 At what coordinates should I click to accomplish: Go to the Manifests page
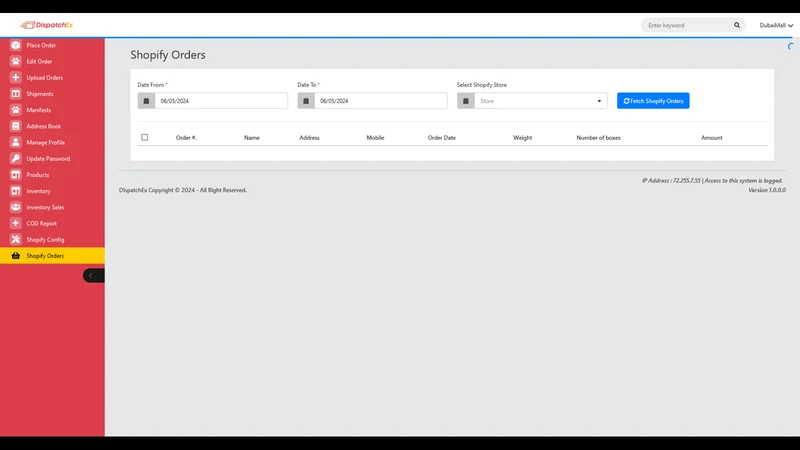[39, 110]
